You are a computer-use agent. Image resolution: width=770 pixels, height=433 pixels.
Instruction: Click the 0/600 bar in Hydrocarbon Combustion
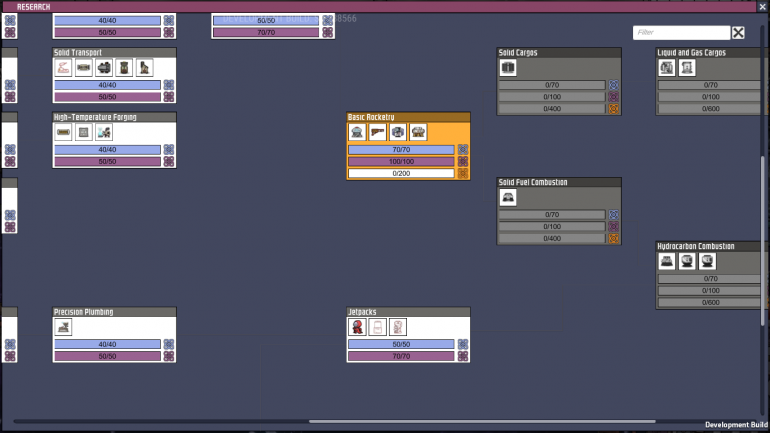(x=710, y=302)
